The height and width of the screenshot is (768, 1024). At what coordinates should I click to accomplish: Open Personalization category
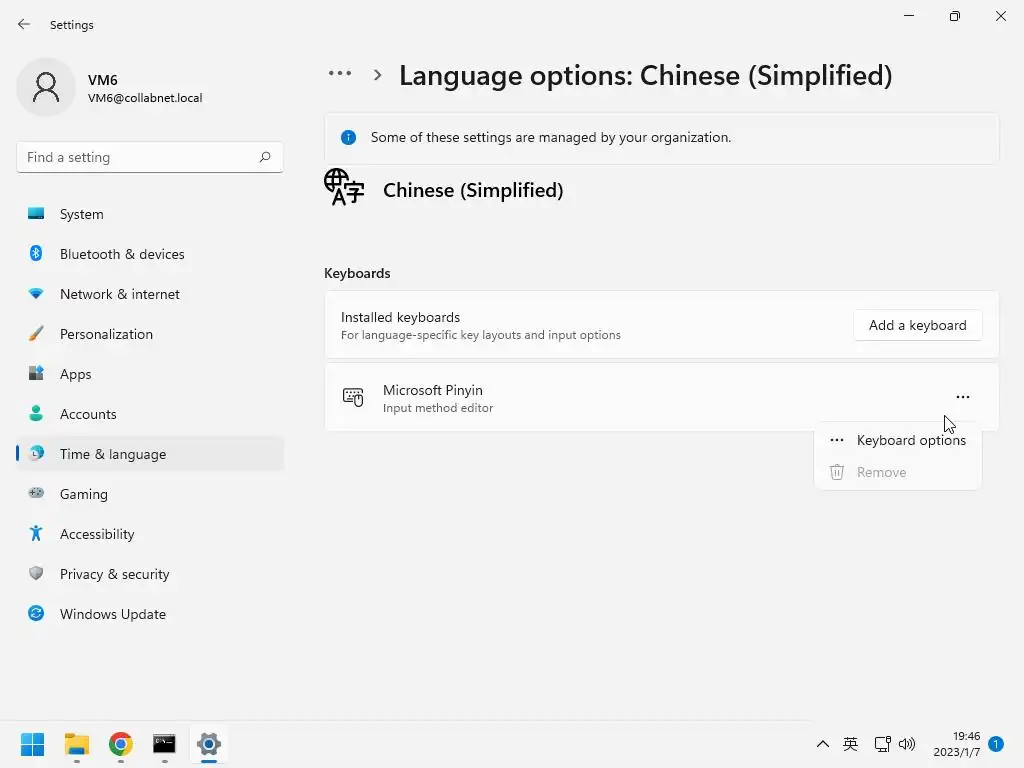click(150, 334)
